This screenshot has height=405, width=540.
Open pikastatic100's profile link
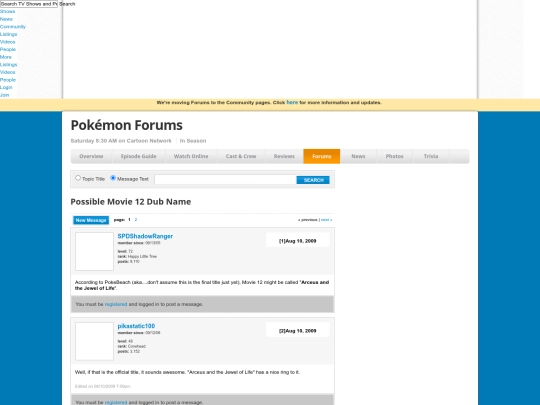coord(136,326)
